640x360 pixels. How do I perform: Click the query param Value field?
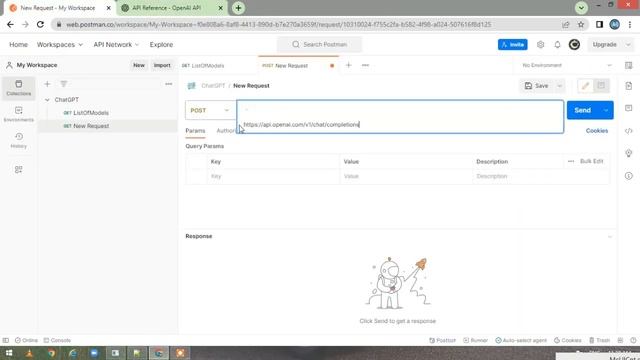406,176
